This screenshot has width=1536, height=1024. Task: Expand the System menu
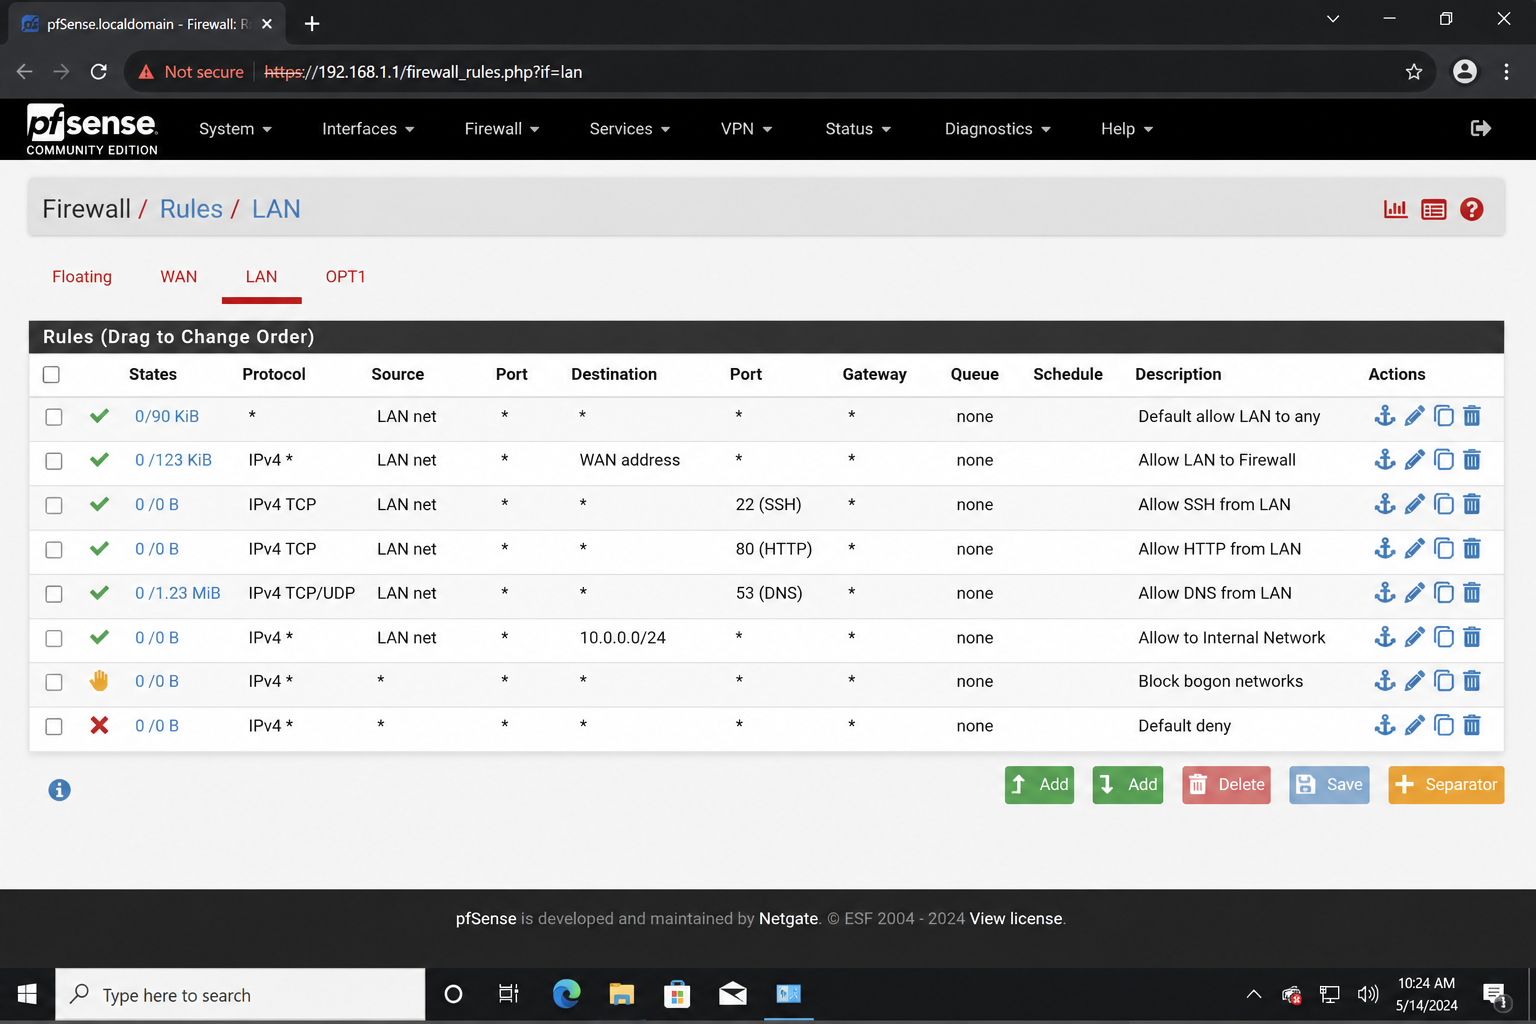click(x=235, y=129)
